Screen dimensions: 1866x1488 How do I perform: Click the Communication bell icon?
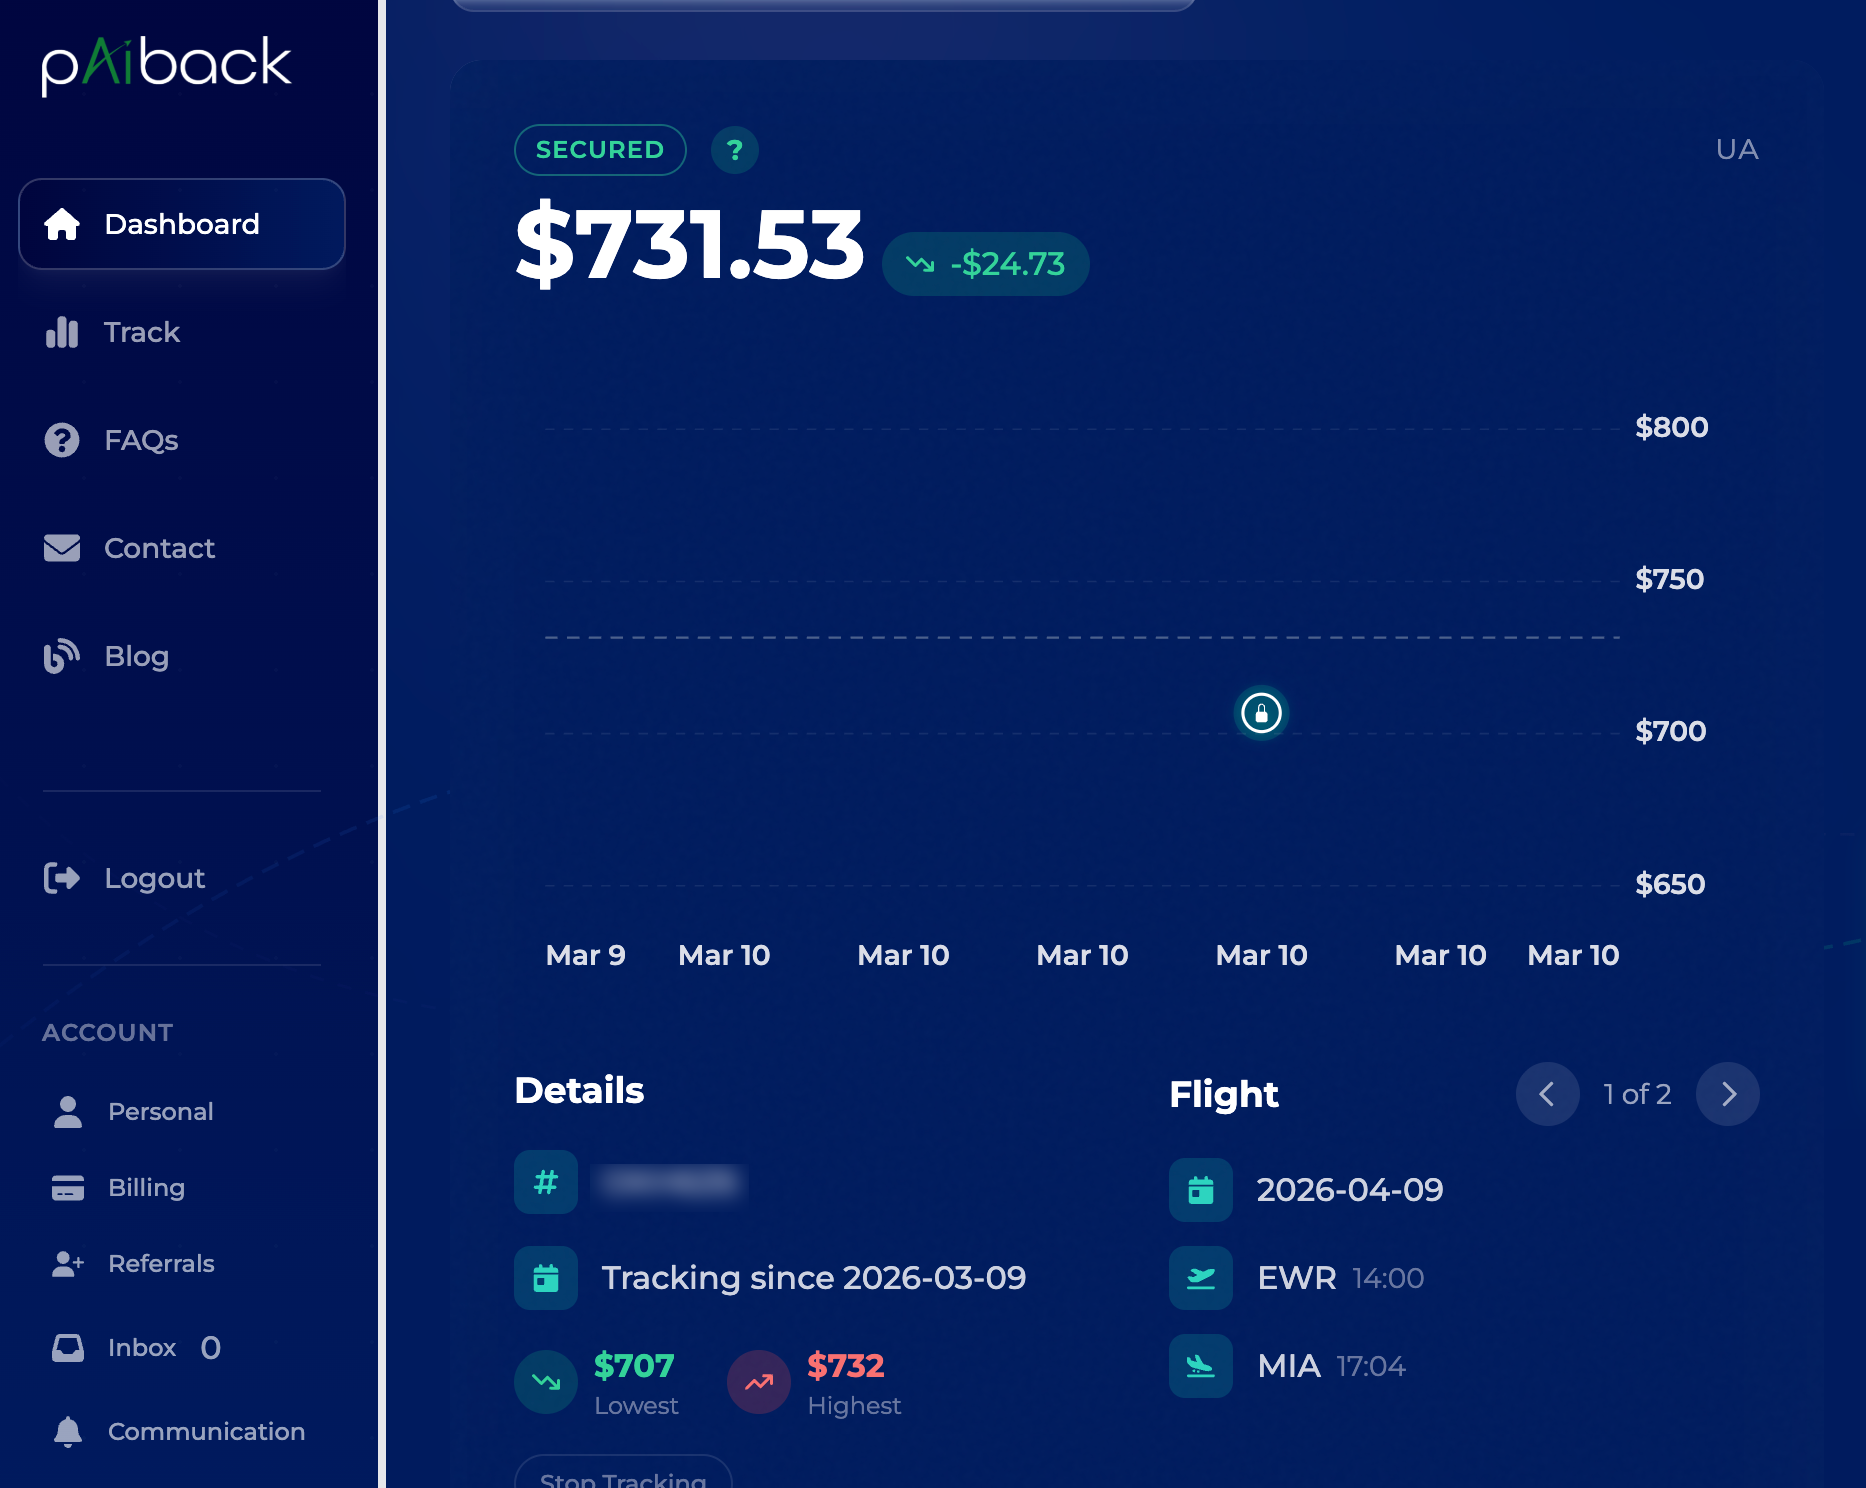pyautogui.click(x=68, y=1431)
